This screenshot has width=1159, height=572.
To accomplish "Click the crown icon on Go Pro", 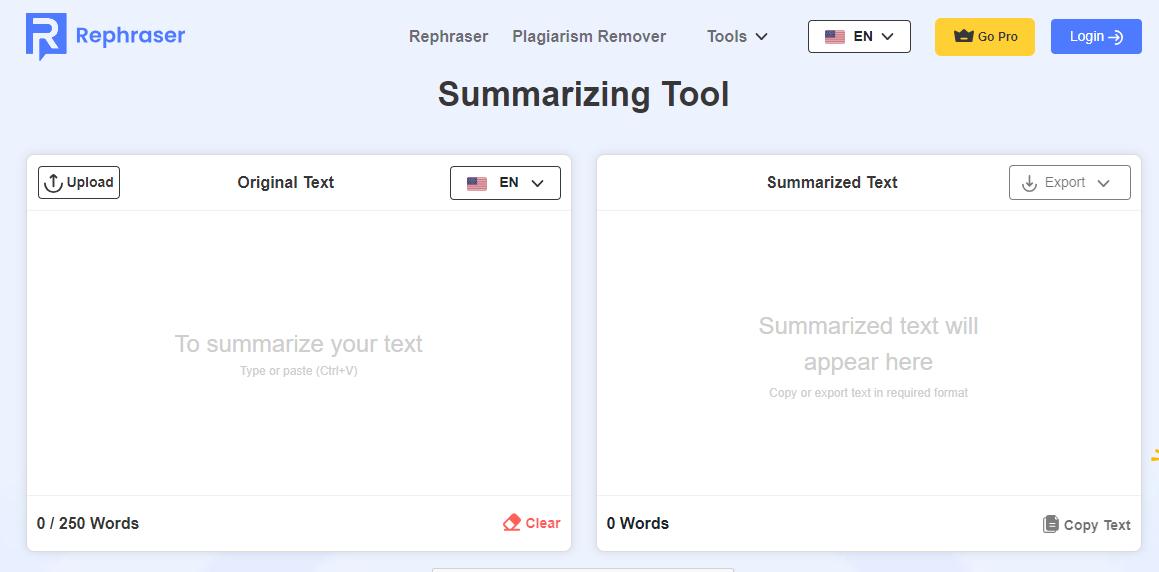I will [x=963, y=37].
